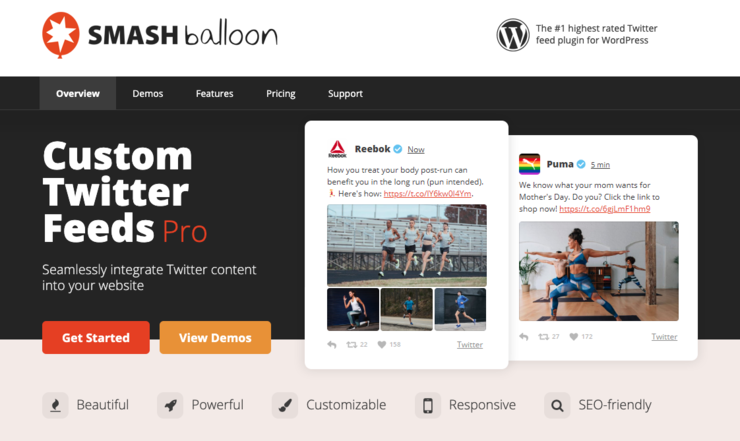Click the Responsive phone icon
This screenshot has width=740, height=441.
[428, 405]
